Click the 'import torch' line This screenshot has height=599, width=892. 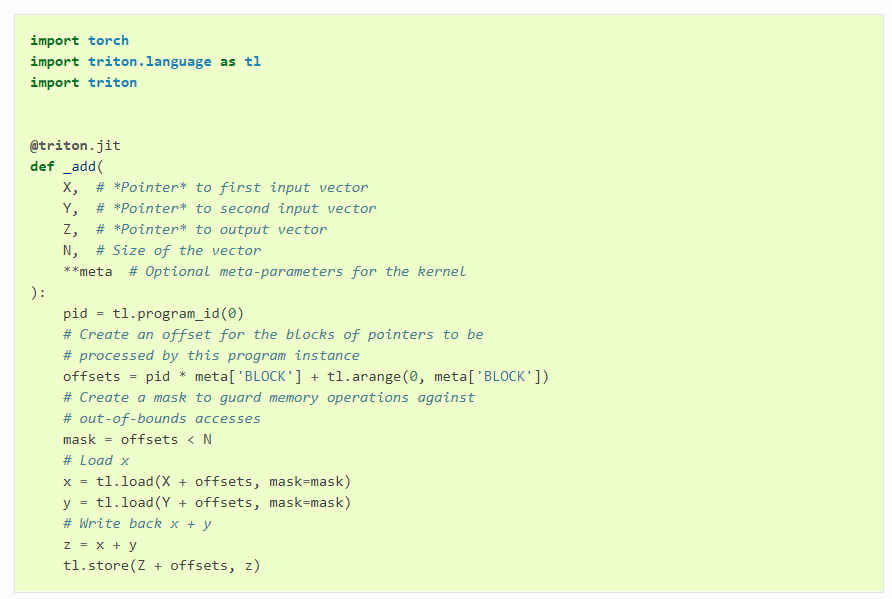pos(80,40)
